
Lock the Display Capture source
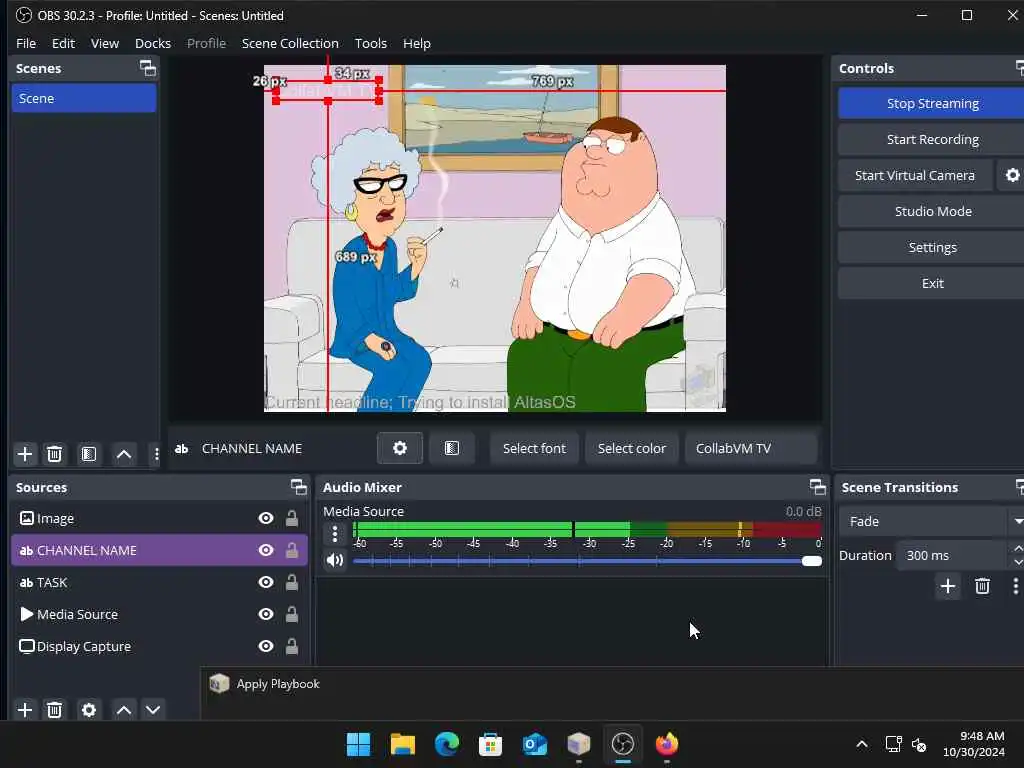coord(292,646)
